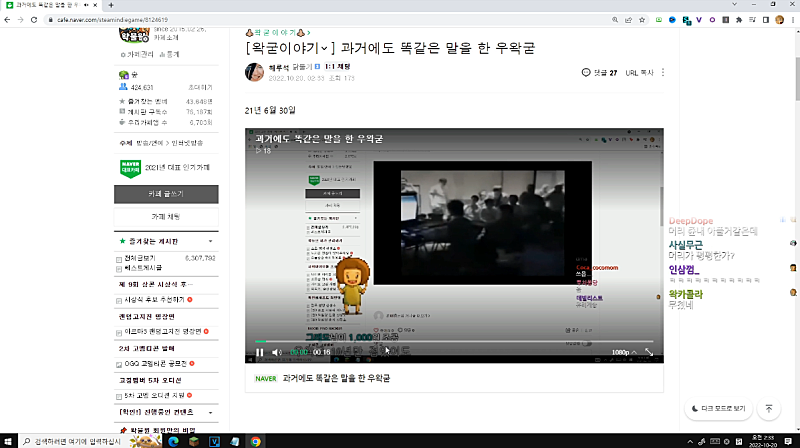Mute the tab via its audio icon
This screenshot has width=800, height=448.
[86, 5]
